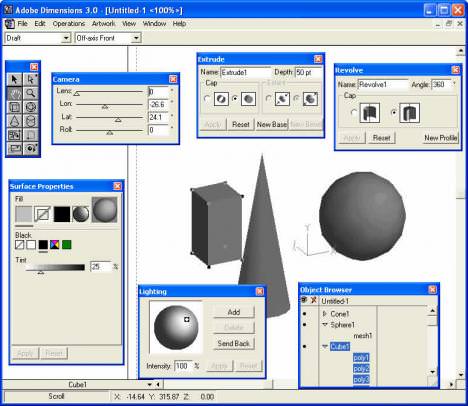
Task: Select second Cap radio button in Revolve panel
Action: coord(394,113)
